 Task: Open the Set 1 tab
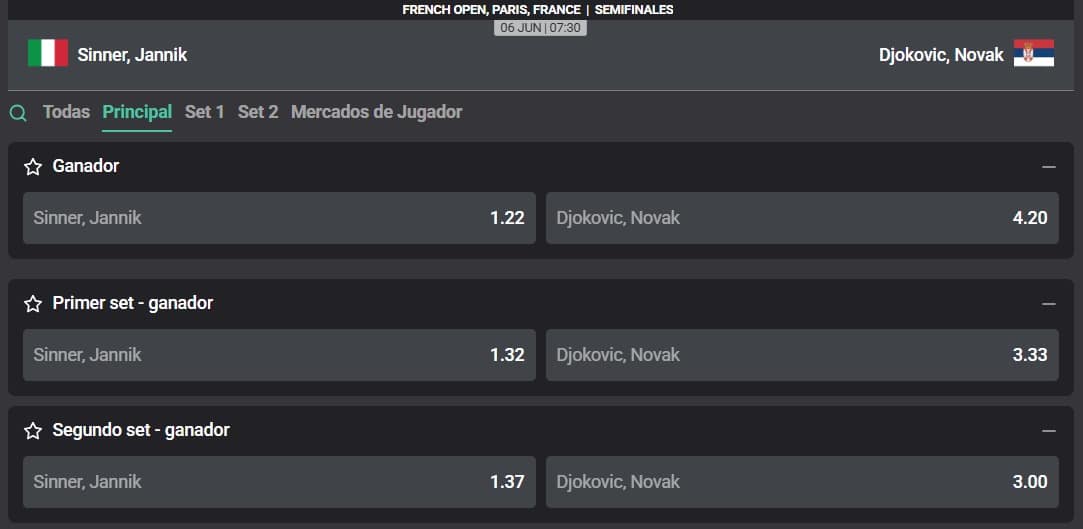click(x=205, y=112)
